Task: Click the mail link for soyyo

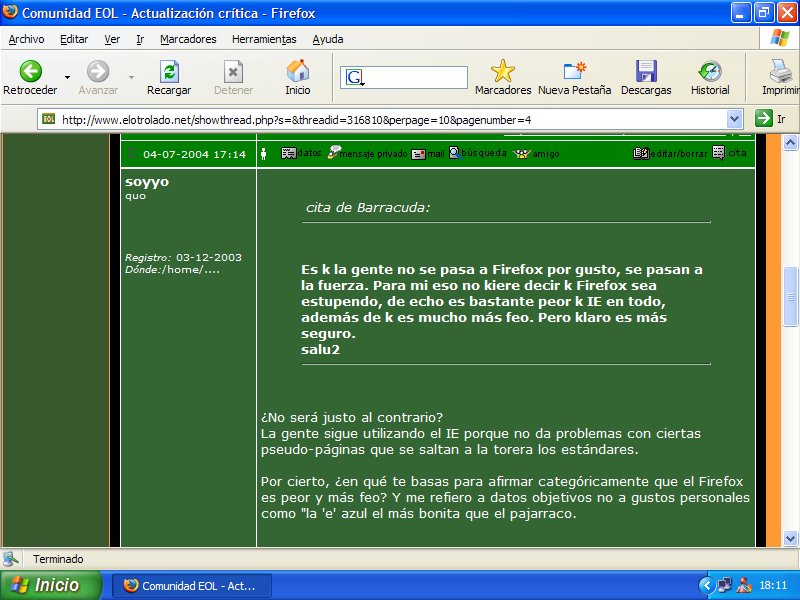Action: pos(428,154)
